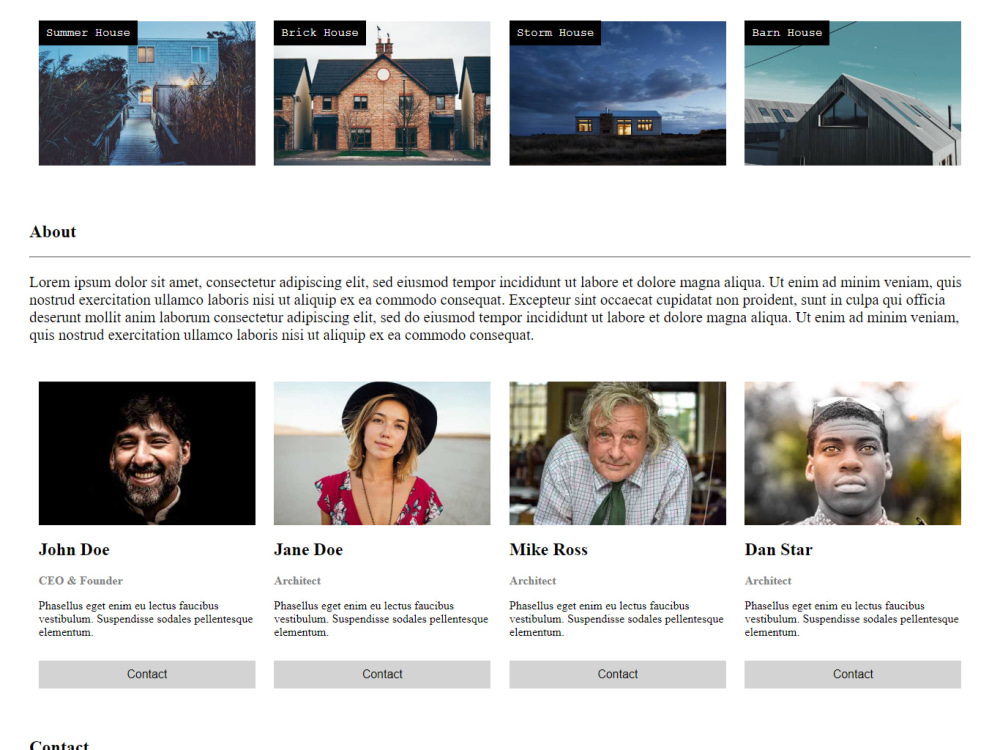Screen dimensions: 1000x750
Task: Click Jane Doe's Architect title
Action: pyautogui.click(x=297, y=581)
